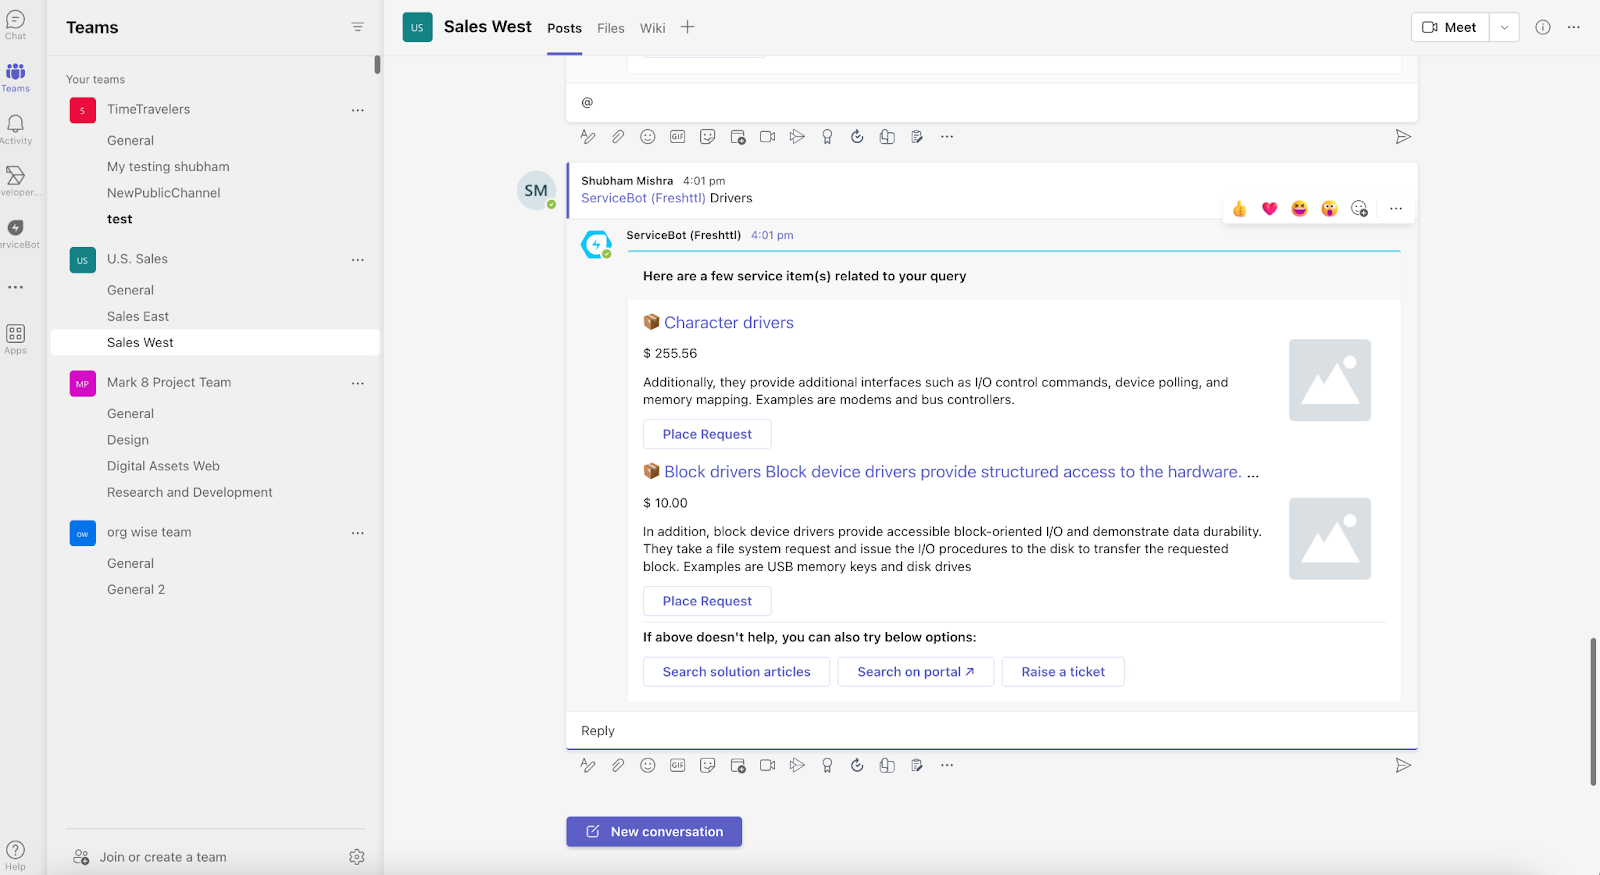Open the Help icon

pos(16,855)
